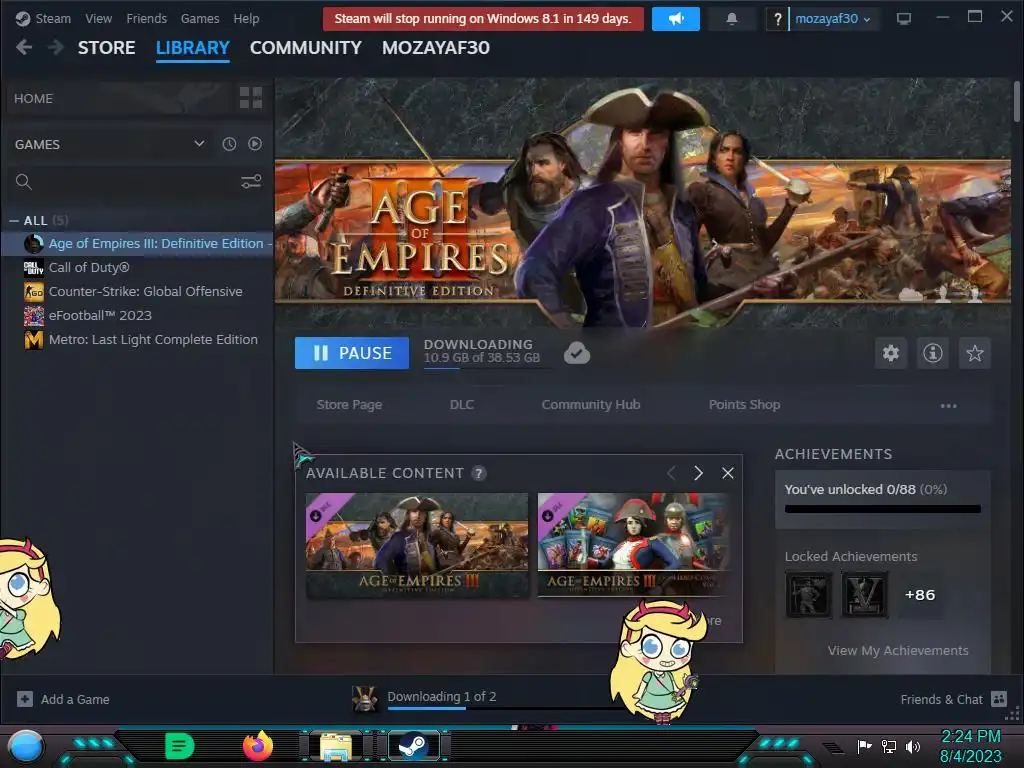Expand the Games filter dropdown

click(x=199, y=144)
